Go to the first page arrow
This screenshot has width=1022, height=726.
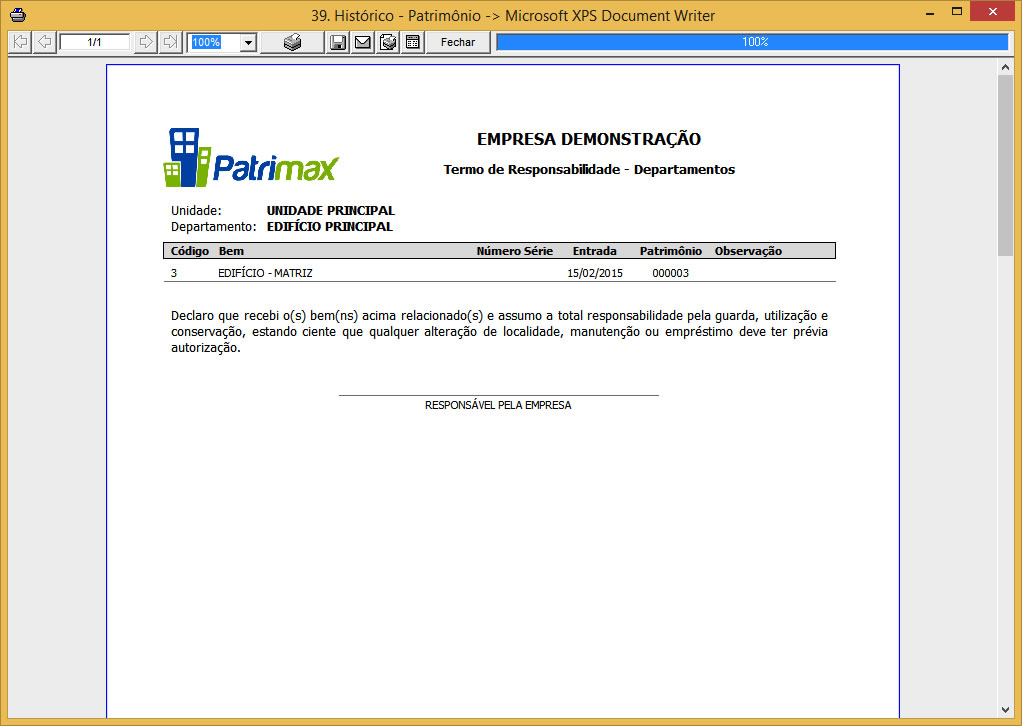tap(21, 42)
